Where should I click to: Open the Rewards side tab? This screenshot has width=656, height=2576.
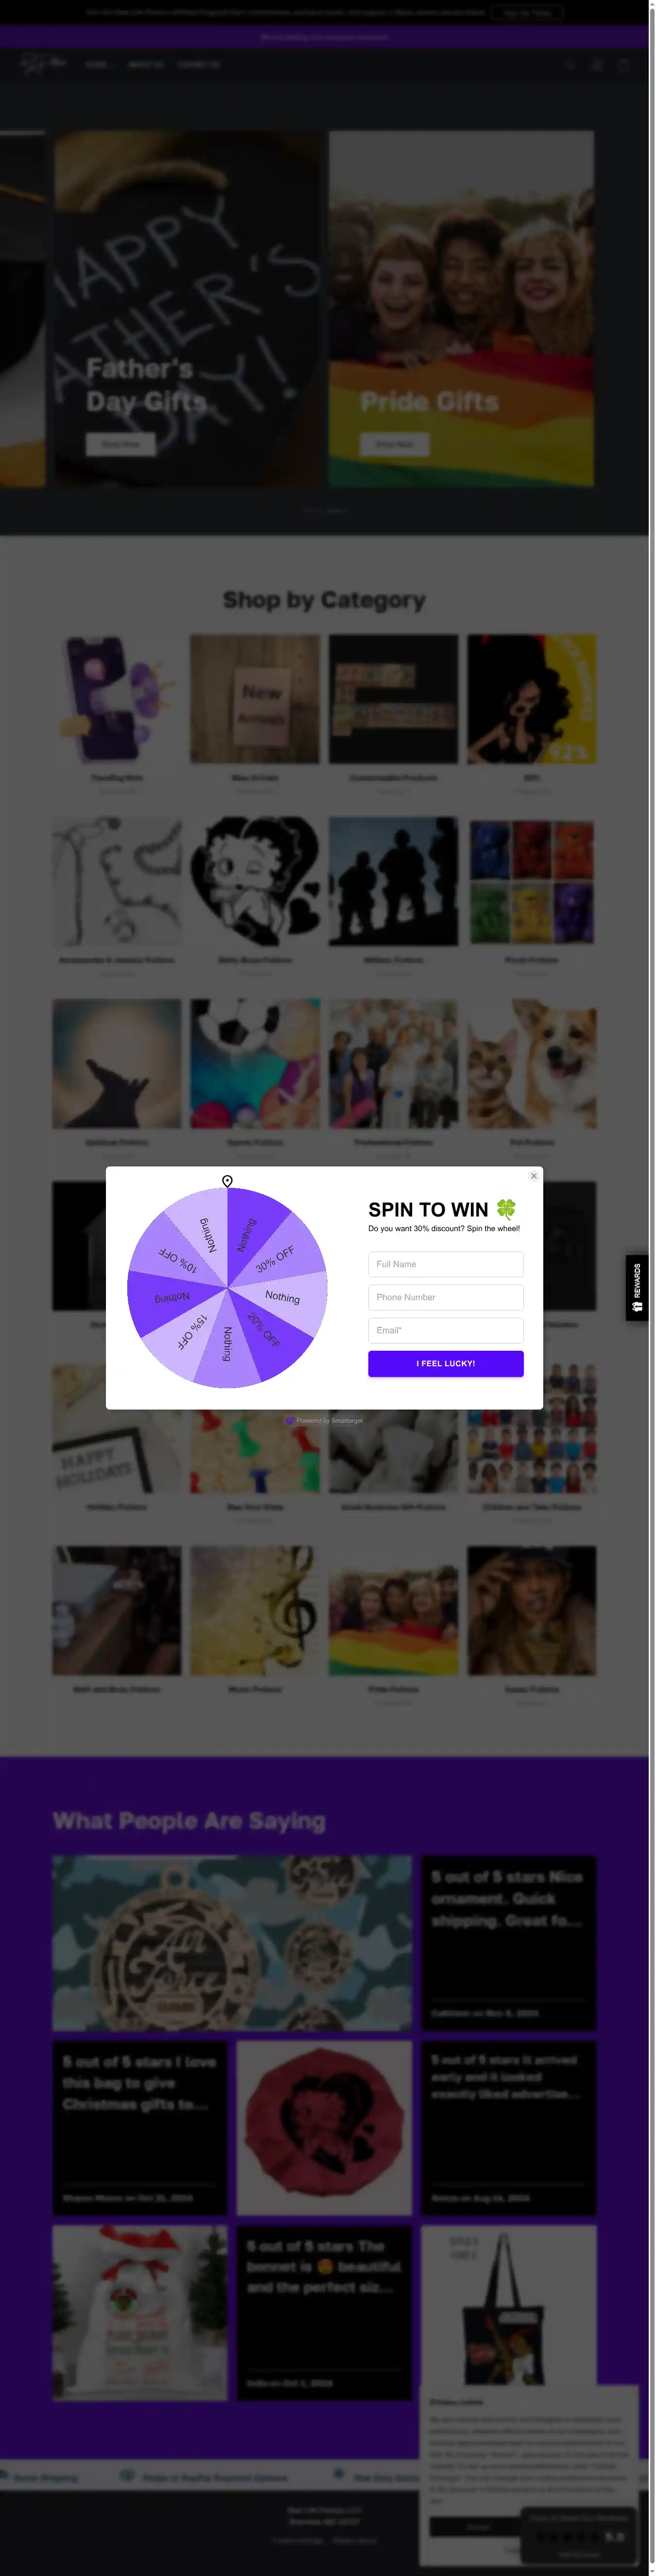tap(637, 1288)
